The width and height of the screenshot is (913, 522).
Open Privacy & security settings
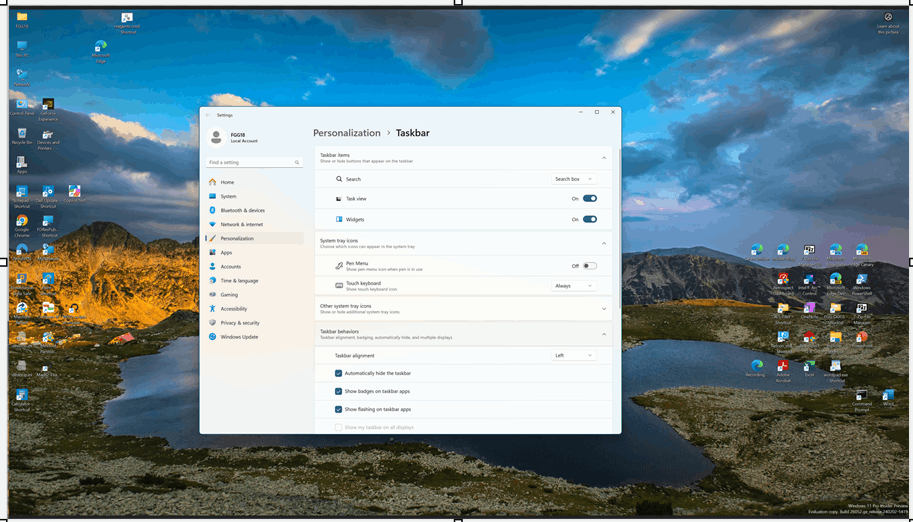click(254, 323)
